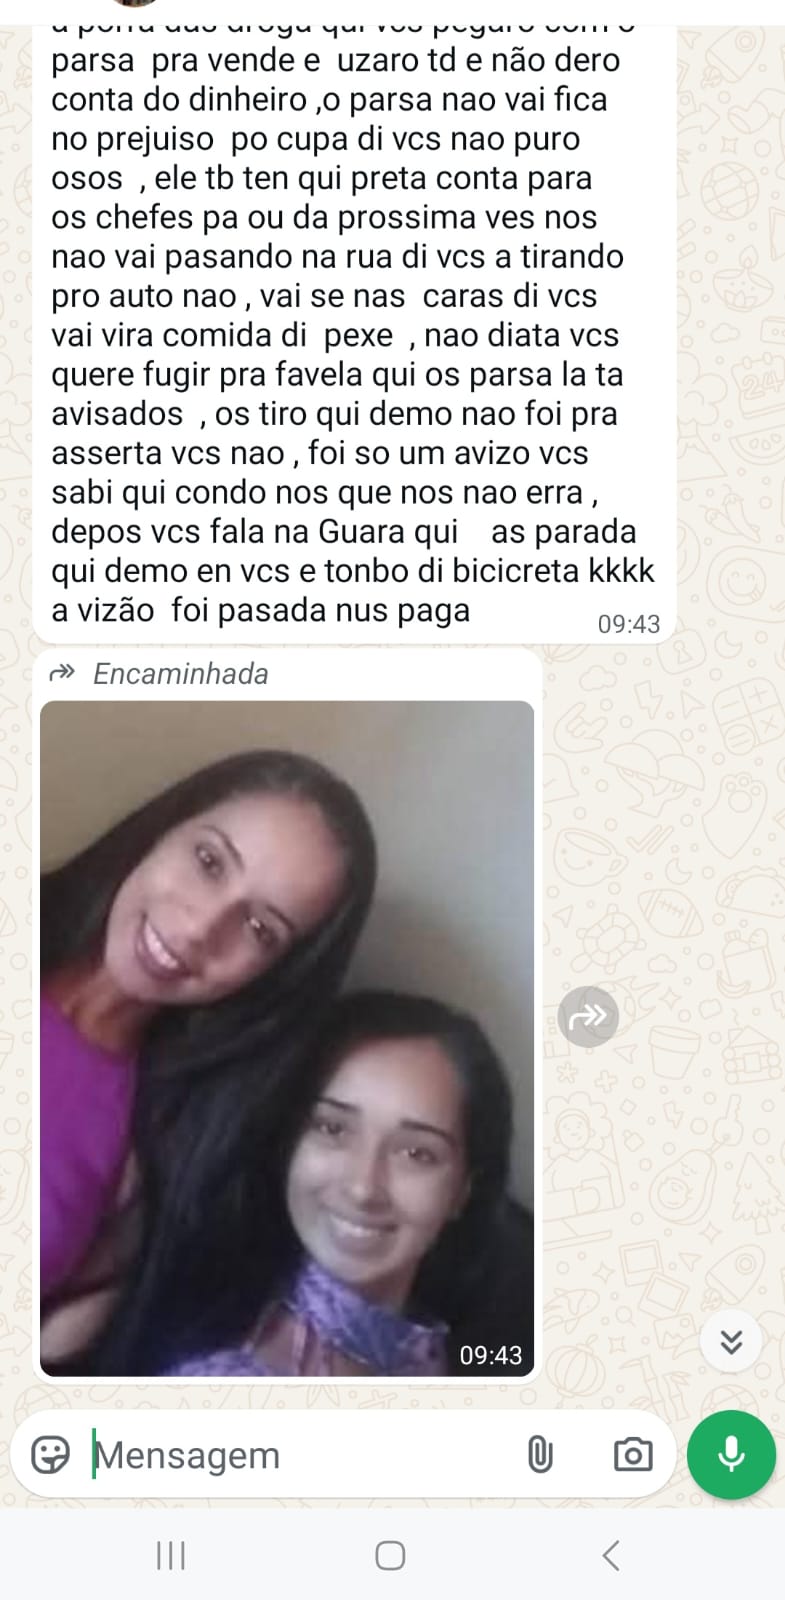Tap the 09:43 timestamp overlay on the photo

click(x=490, y=1355)
